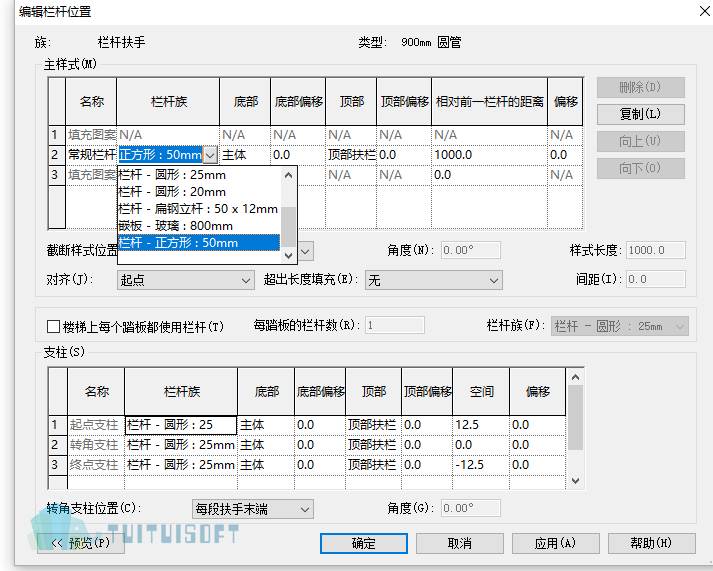Viewport: 713px width, 571px height.
Task: Select row header 1 in main pattern table
Action: 57,135
